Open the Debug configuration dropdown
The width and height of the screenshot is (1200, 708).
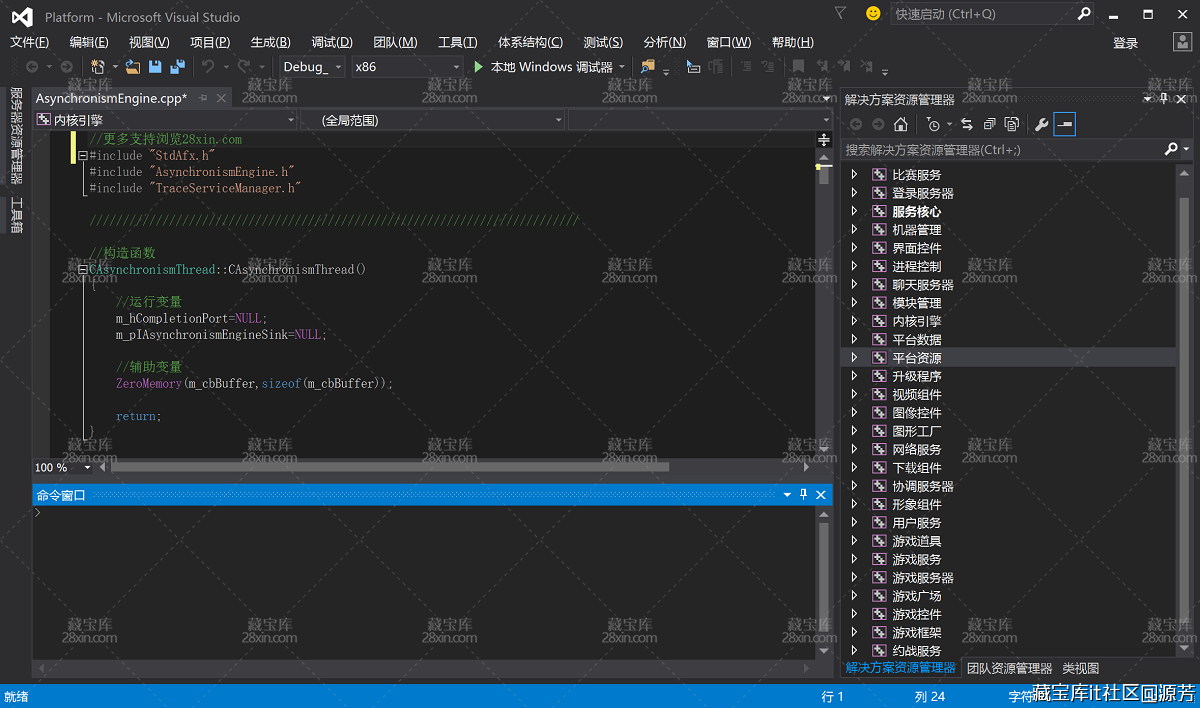pyautogui.click(x=313, y=67)
